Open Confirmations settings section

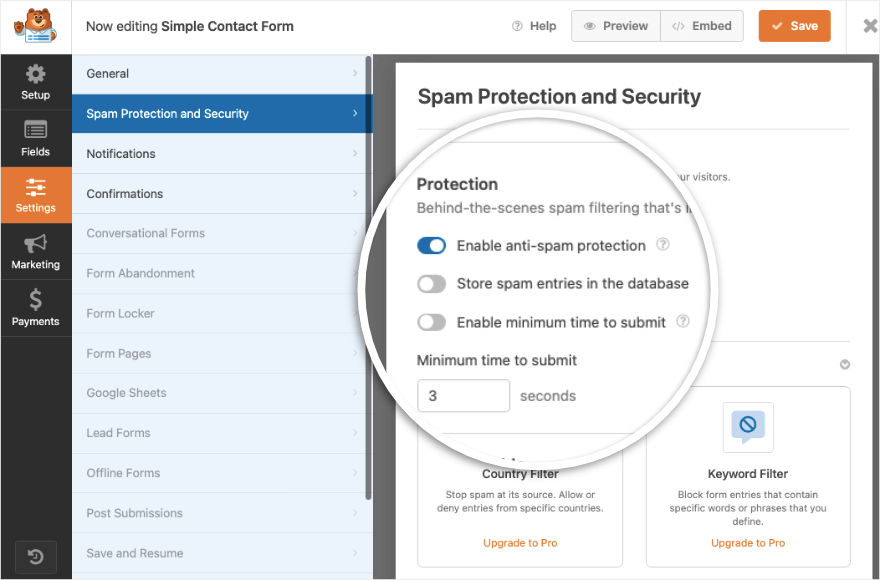coord(222,193)
